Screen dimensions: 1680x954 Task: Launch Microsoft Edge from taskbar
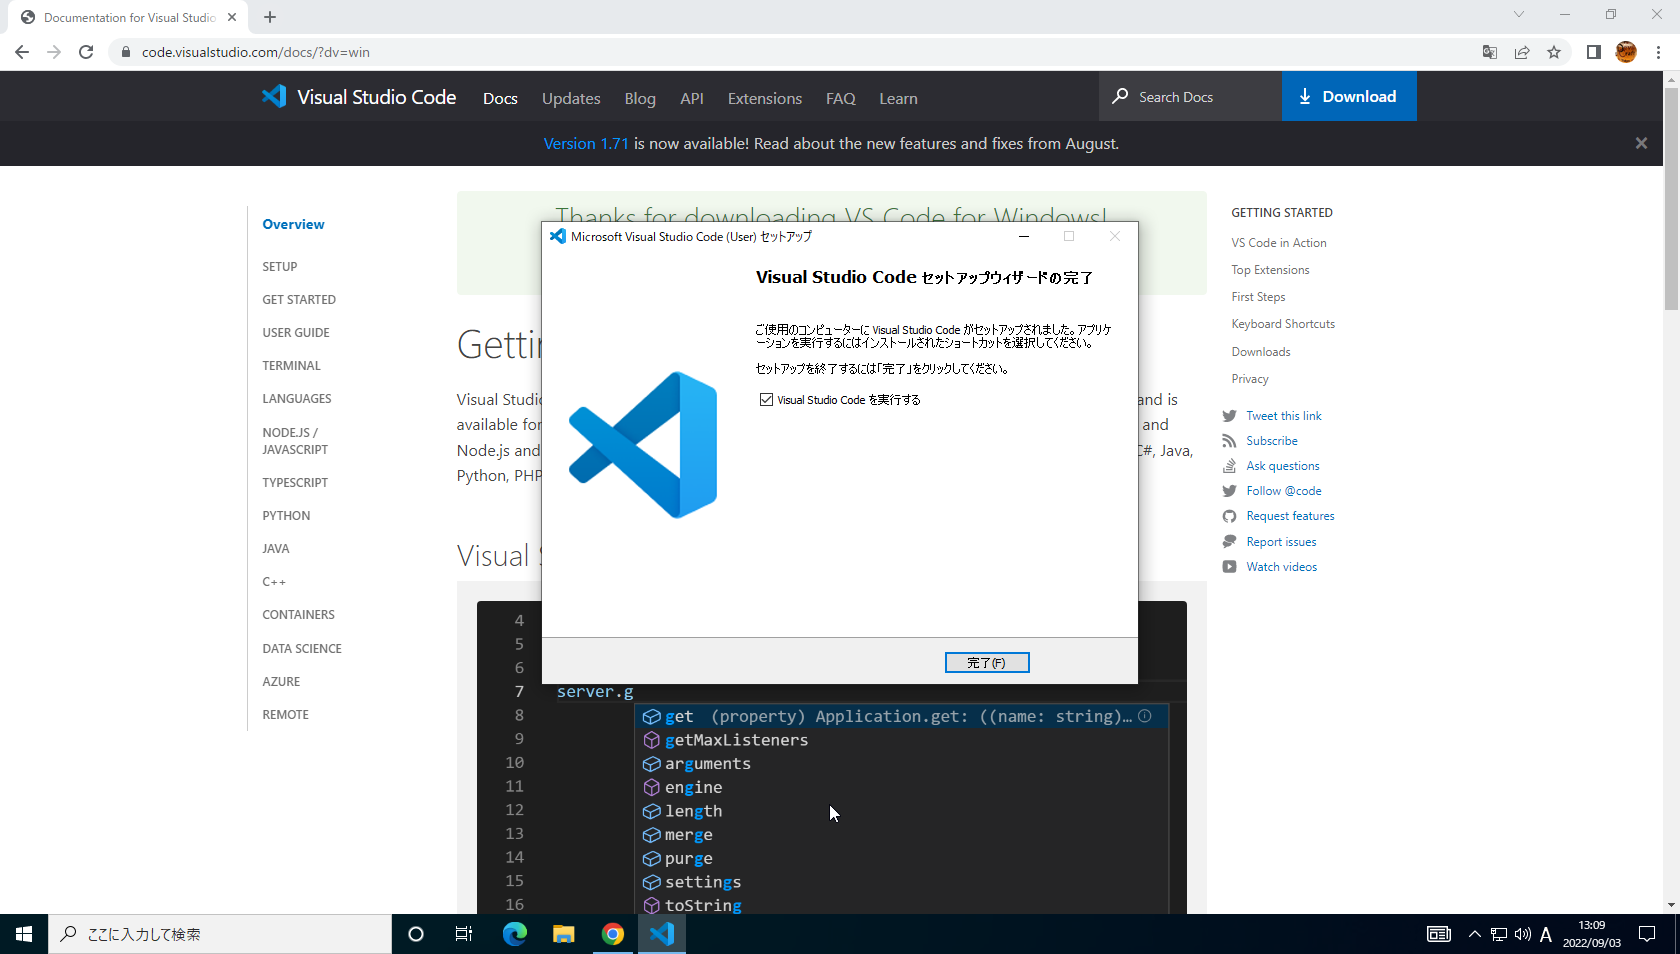coord(515,934)
